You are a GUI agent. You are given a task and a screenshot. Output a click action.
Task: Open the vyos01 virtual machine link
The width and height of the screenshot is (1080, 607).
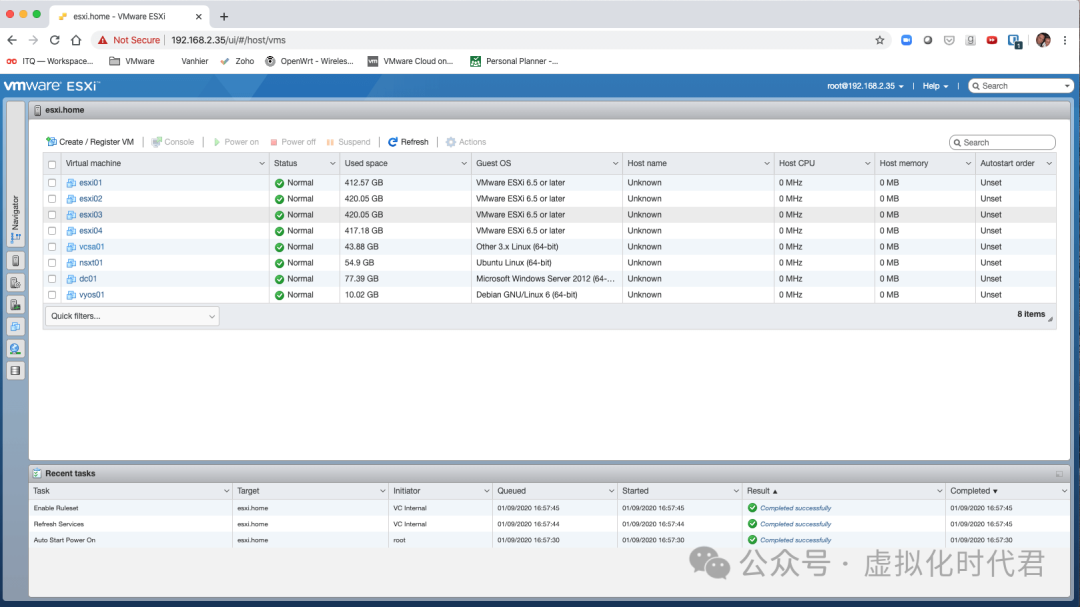point(92,295)
